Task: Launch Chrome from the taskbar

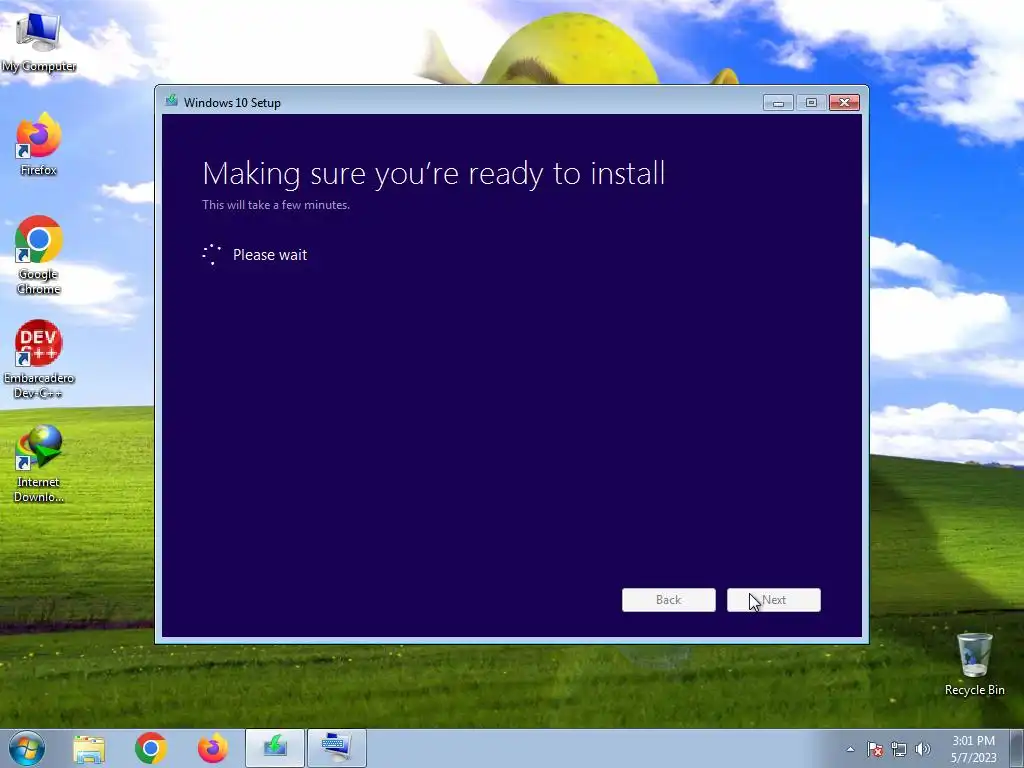Action: 151,748
